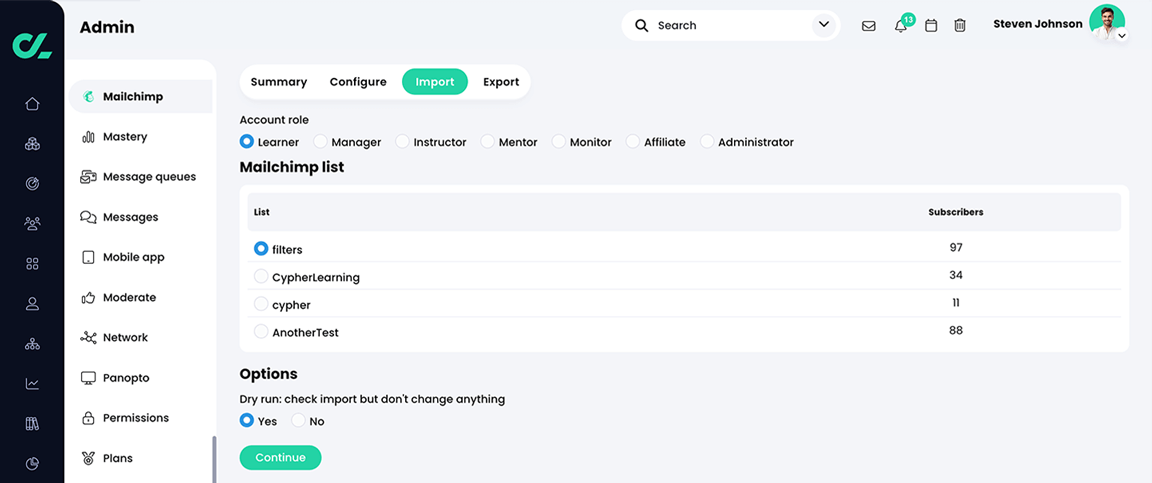Select the Monitor account role

tap(559, 141)
